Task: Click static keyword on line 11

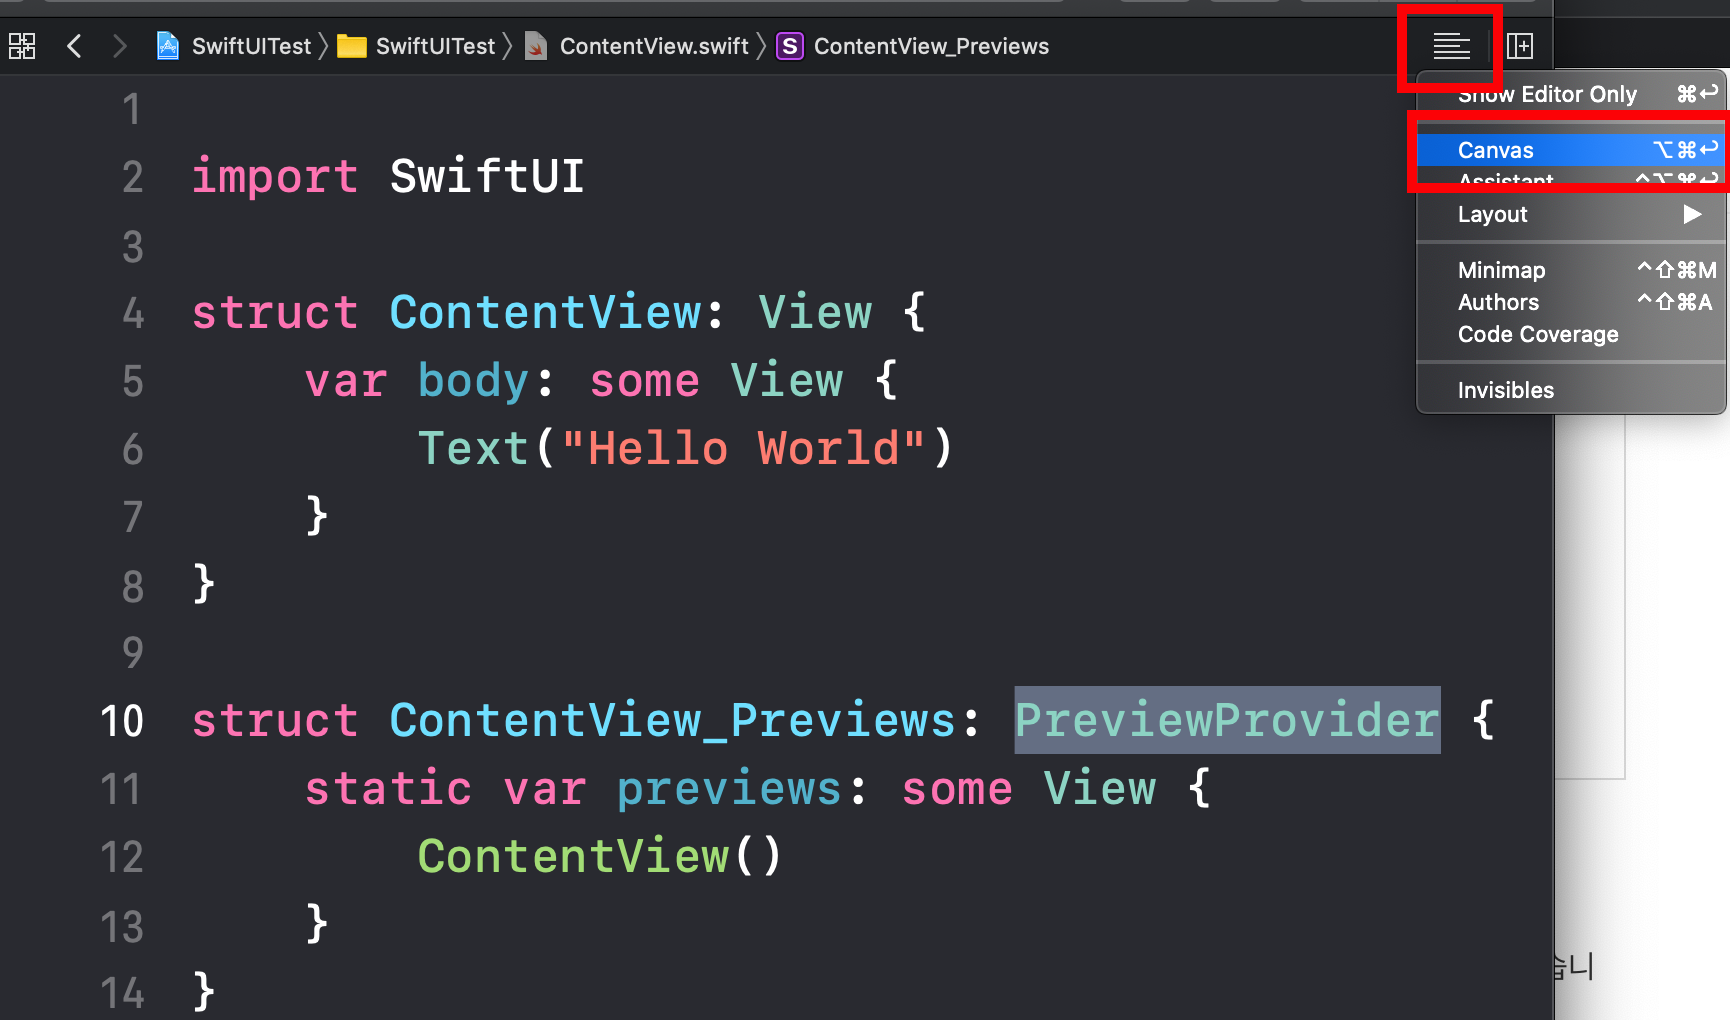Action: point(388,789)
